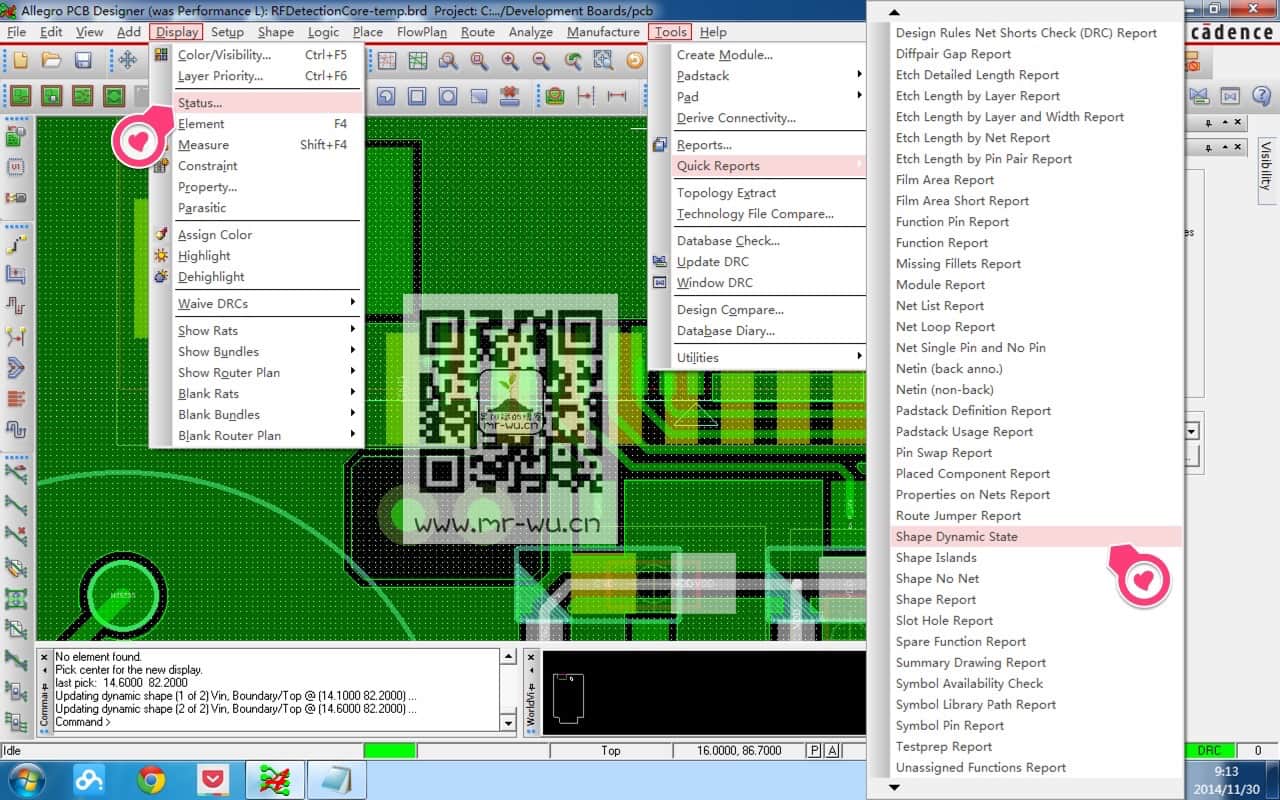The height and width of the screenshot is (800, 1280).
Task: Choose Database Check... entry
Action: coord(728,241)
